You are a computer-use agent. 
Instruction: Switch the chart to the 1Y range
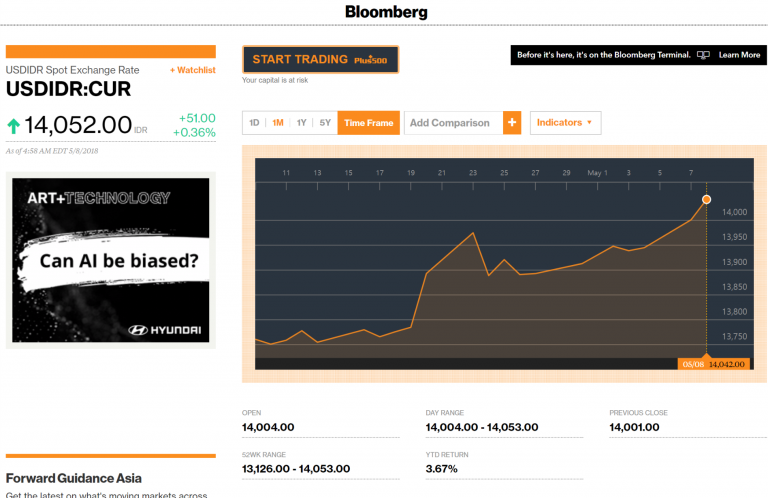301,123
